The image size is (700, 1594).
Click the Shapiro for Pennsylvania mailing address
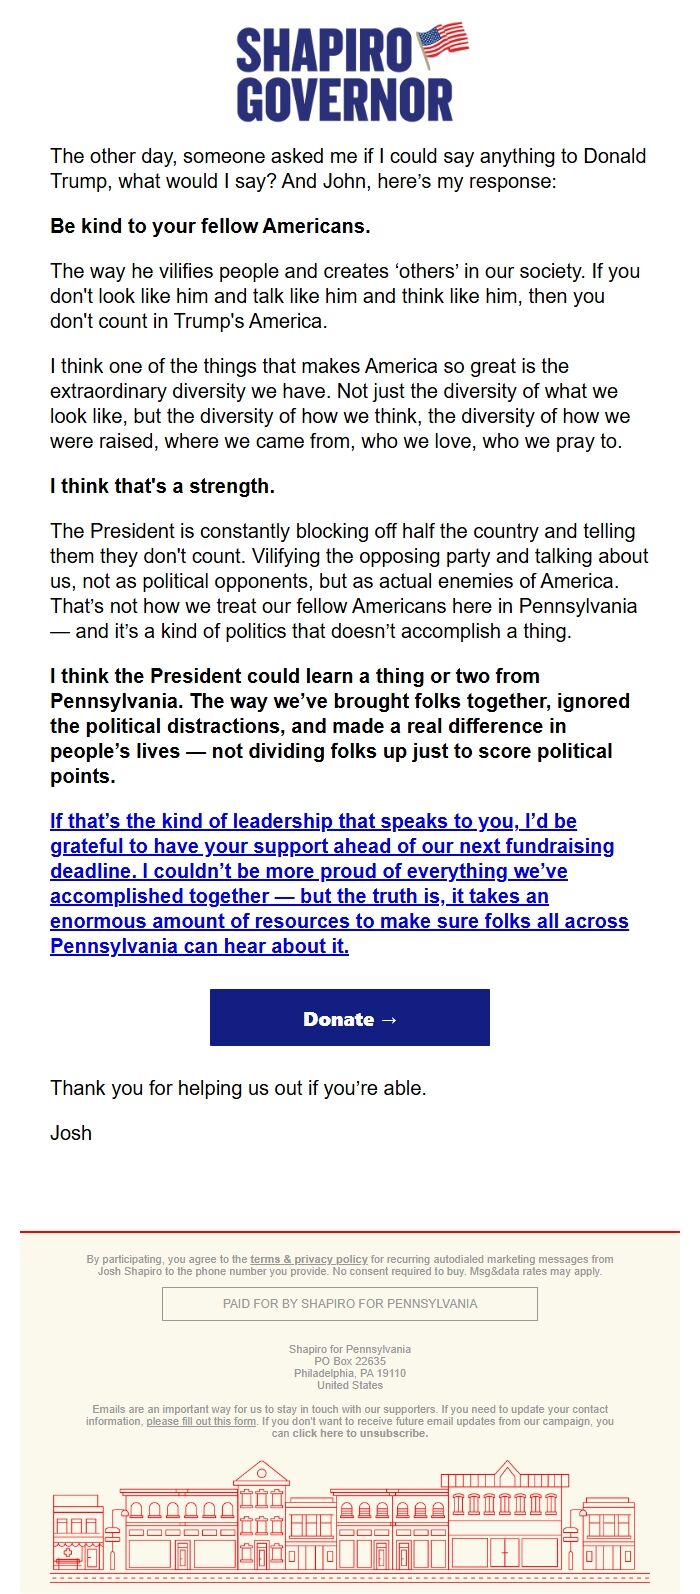(349, 1366)
